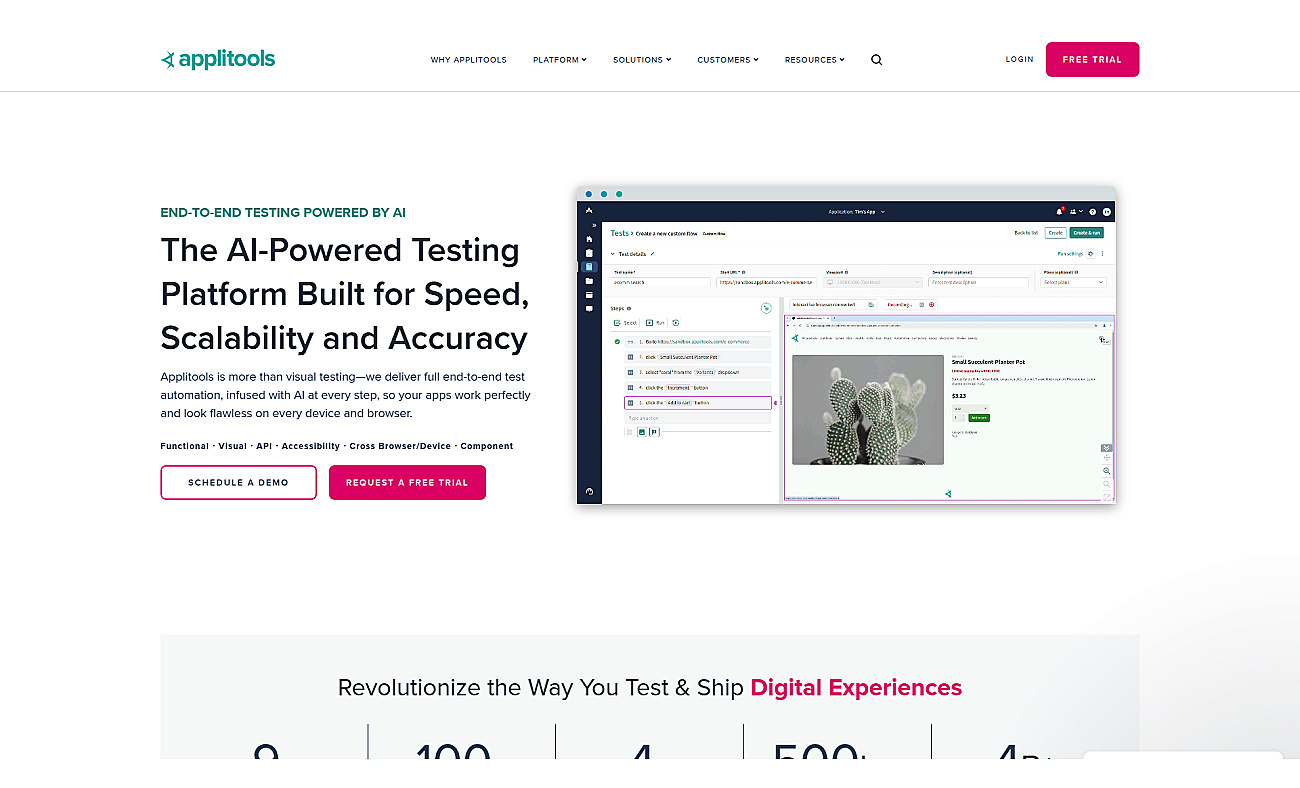Image resolution: width=1300 pixels, height=788 pixels.
Task: Click the help question mark in product screenshot
Action: click(1093, 212)
